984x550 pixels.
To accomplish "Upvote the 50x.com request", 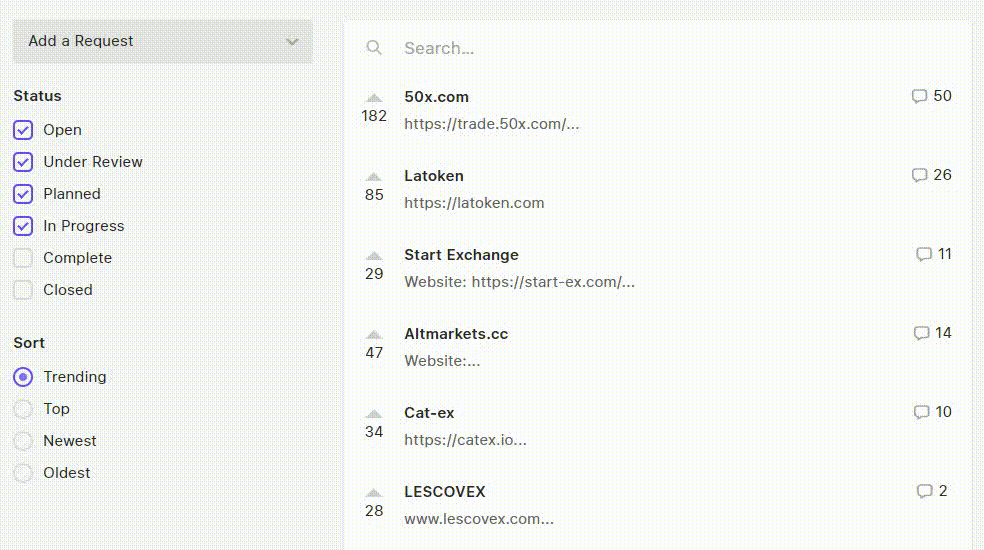I will [374, 97].
